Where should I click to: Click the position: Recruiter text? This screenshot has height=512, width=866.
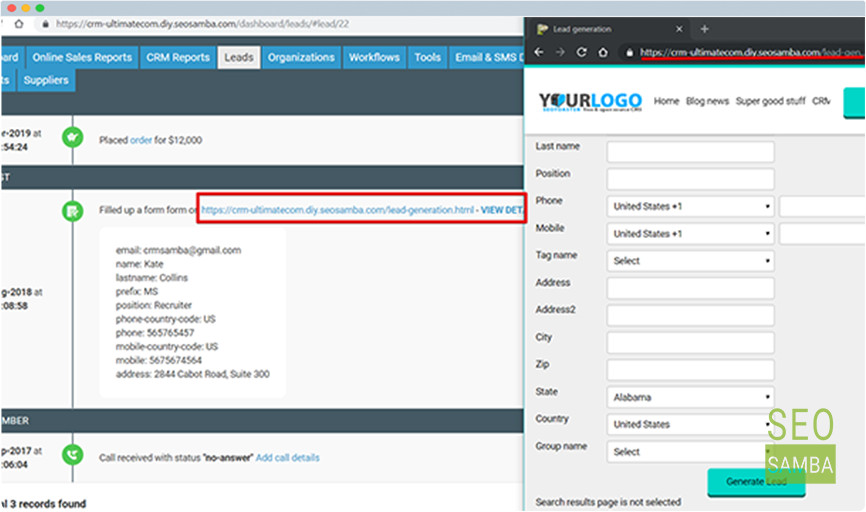154,305
